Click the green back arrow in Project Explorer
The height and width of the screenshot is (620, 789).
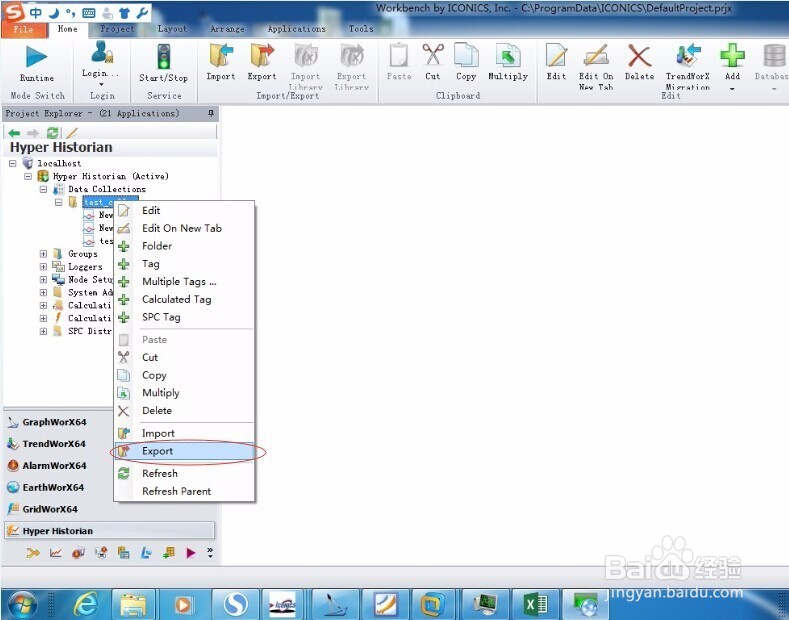point(14,133)
